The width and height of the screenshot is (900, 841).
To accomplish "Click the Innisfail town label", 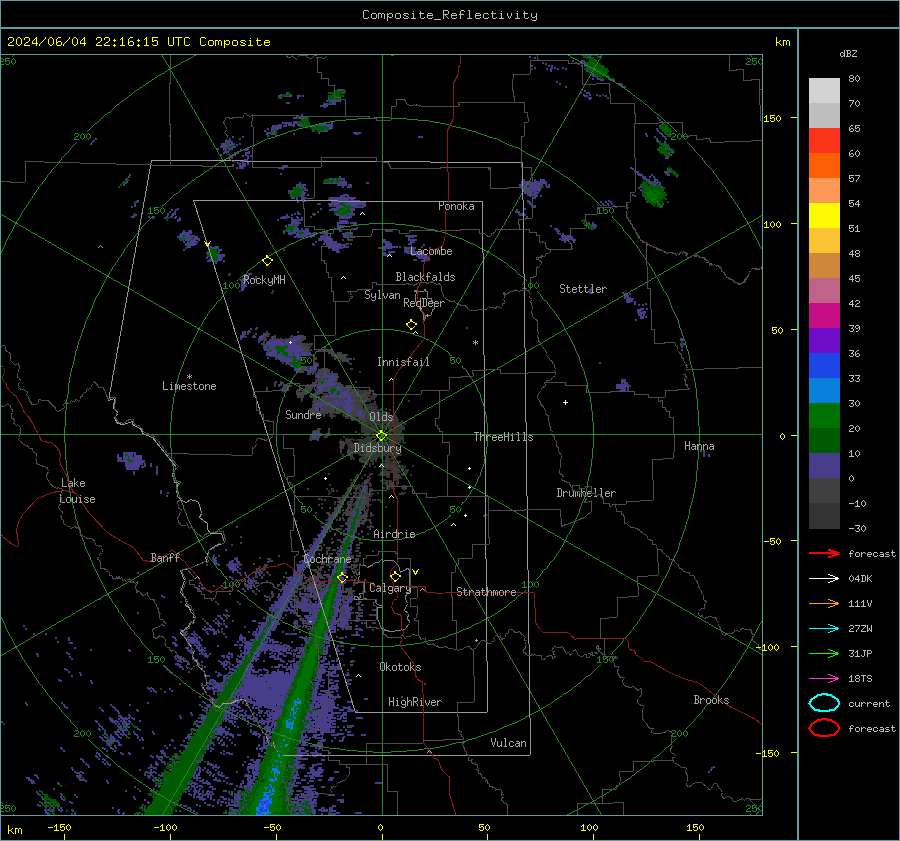I will [x=403, y=362].
